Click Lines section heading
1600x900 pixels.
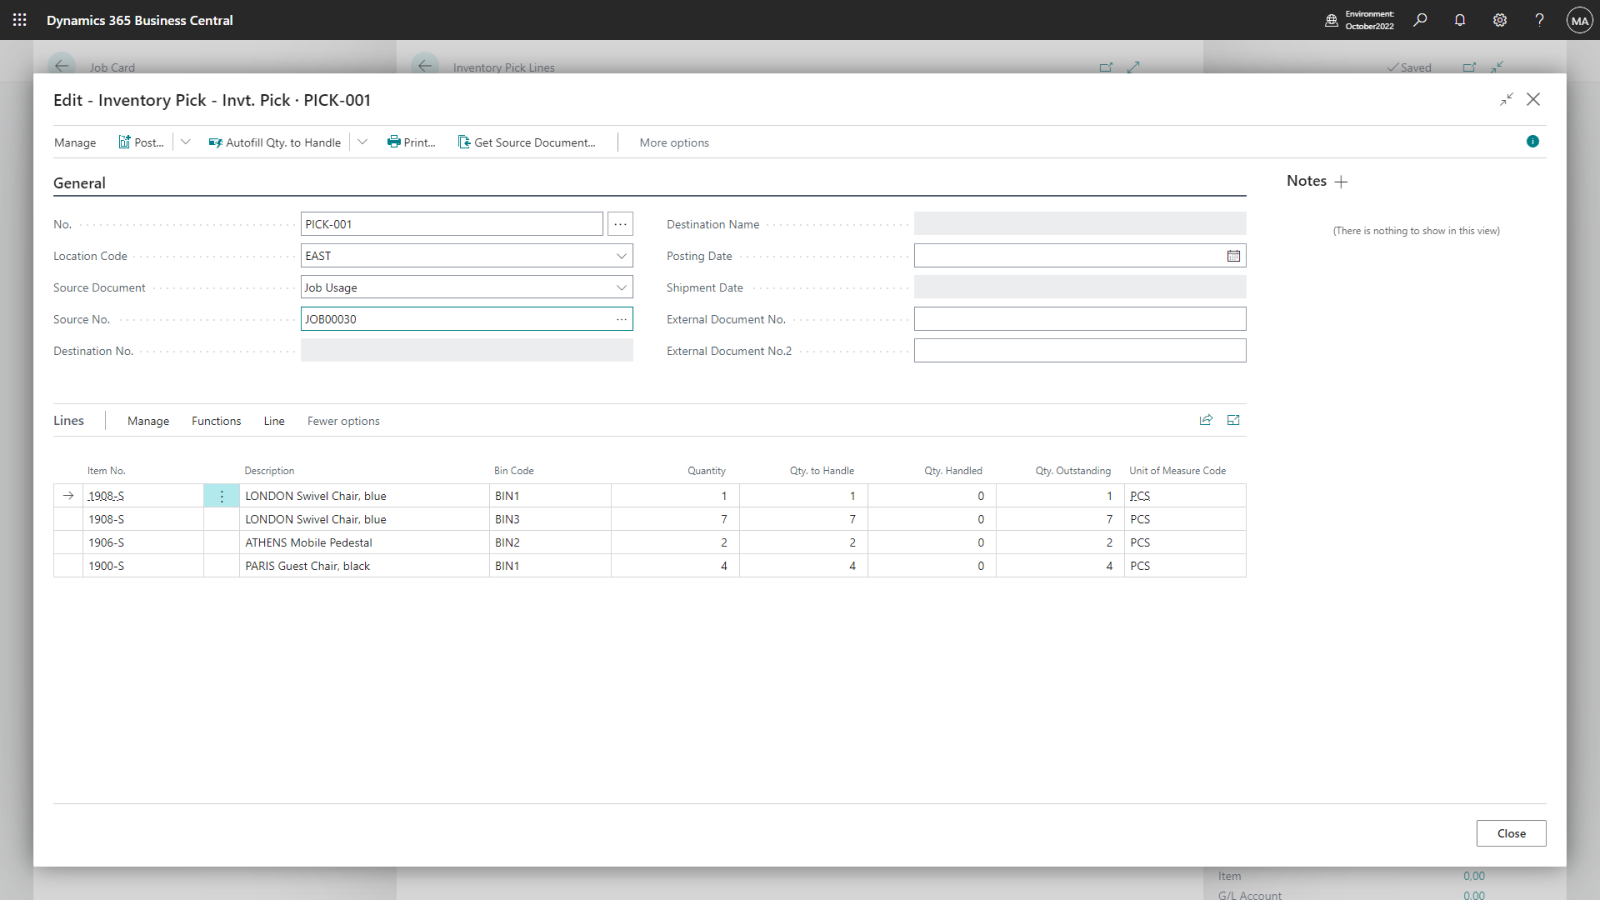(69, 421)
